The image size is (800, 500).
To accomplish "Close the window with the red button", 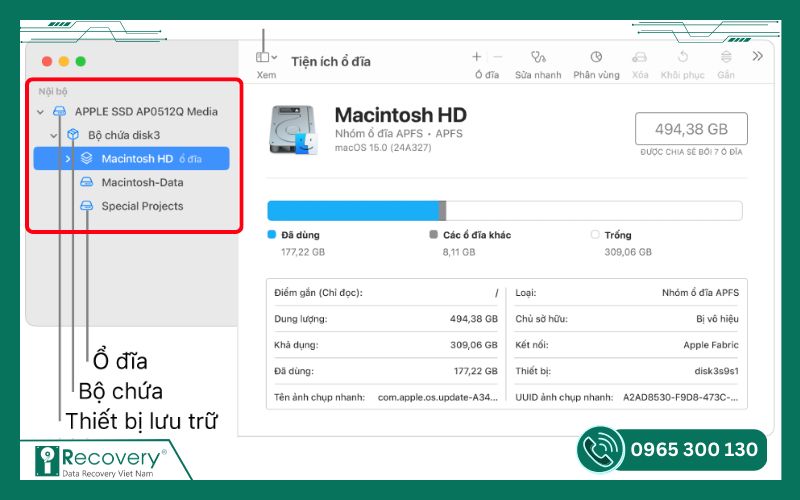I will tap(47, 61).
